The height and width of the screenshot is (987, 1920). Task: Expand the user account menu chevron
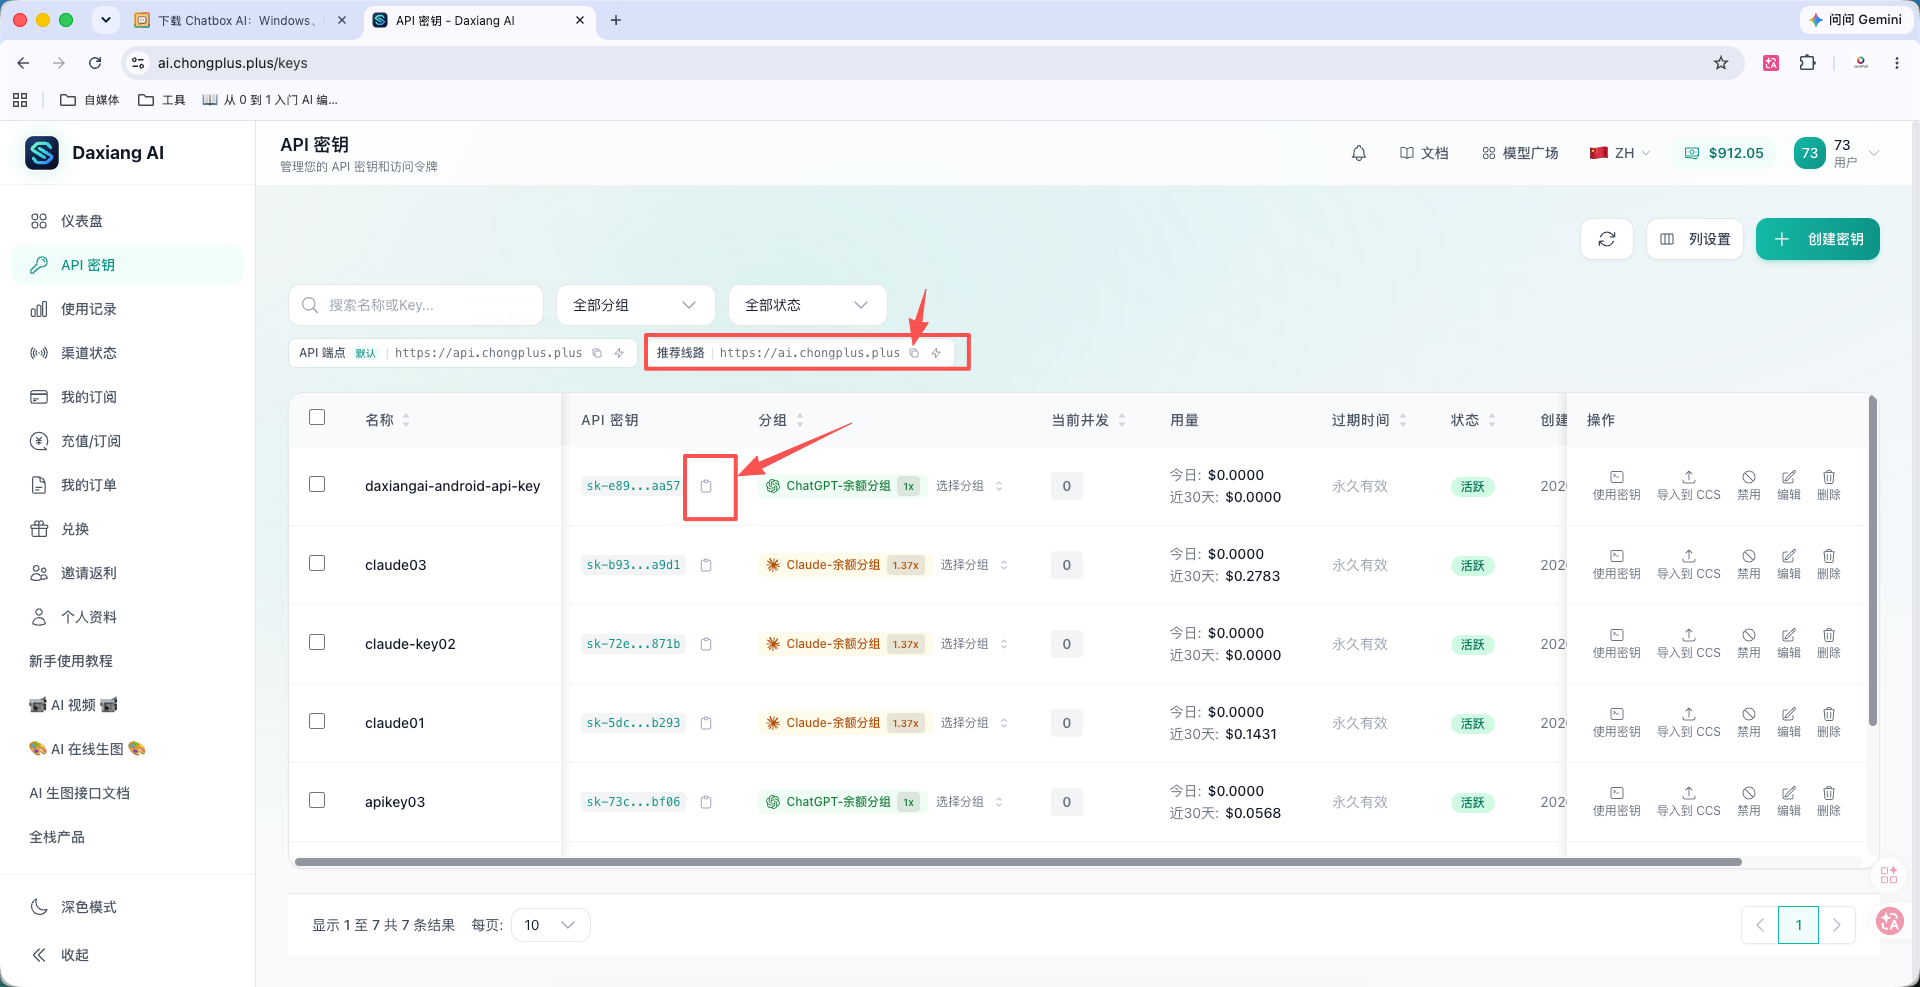click(1874, 153)
